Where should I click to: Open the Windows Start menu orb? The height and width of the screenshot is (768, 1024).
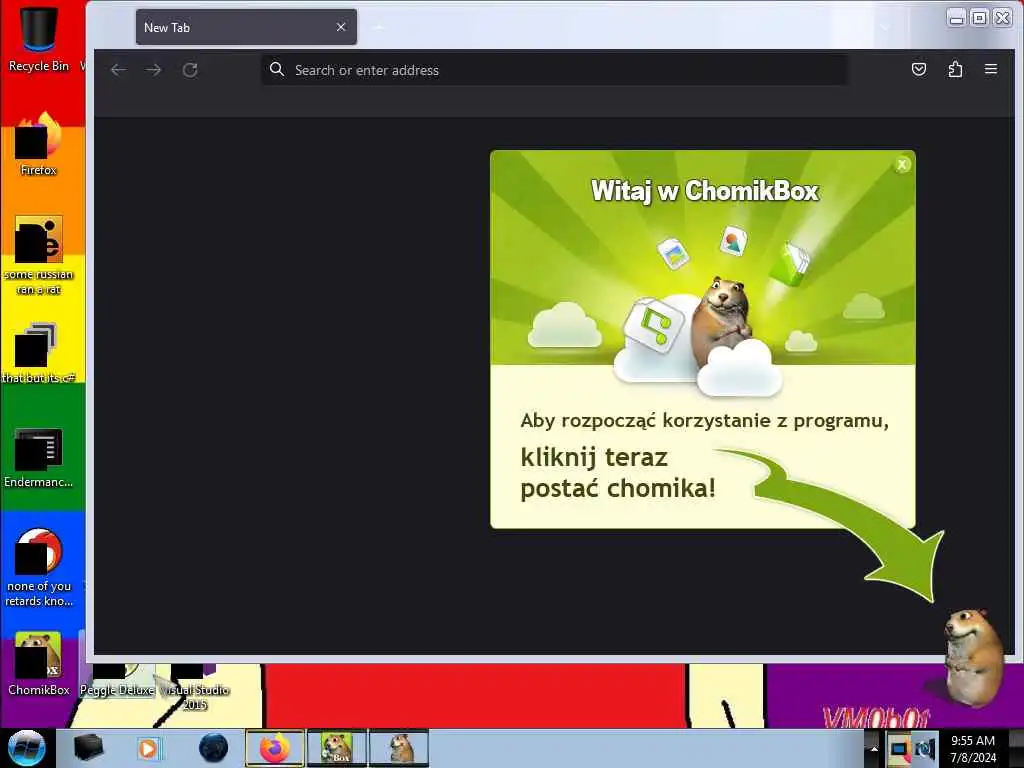click(27, 748)
